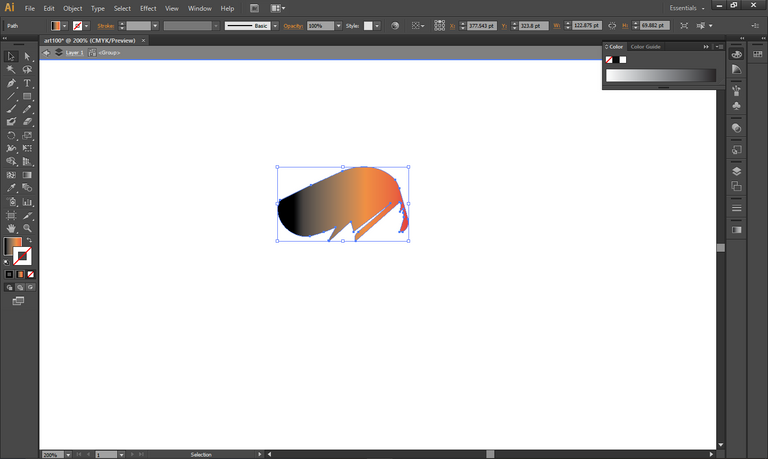Image resolution: width=768 pixels, height=459 pixels.
Task: Select the Direct Selection tool
Action: [x=27, y=56]
